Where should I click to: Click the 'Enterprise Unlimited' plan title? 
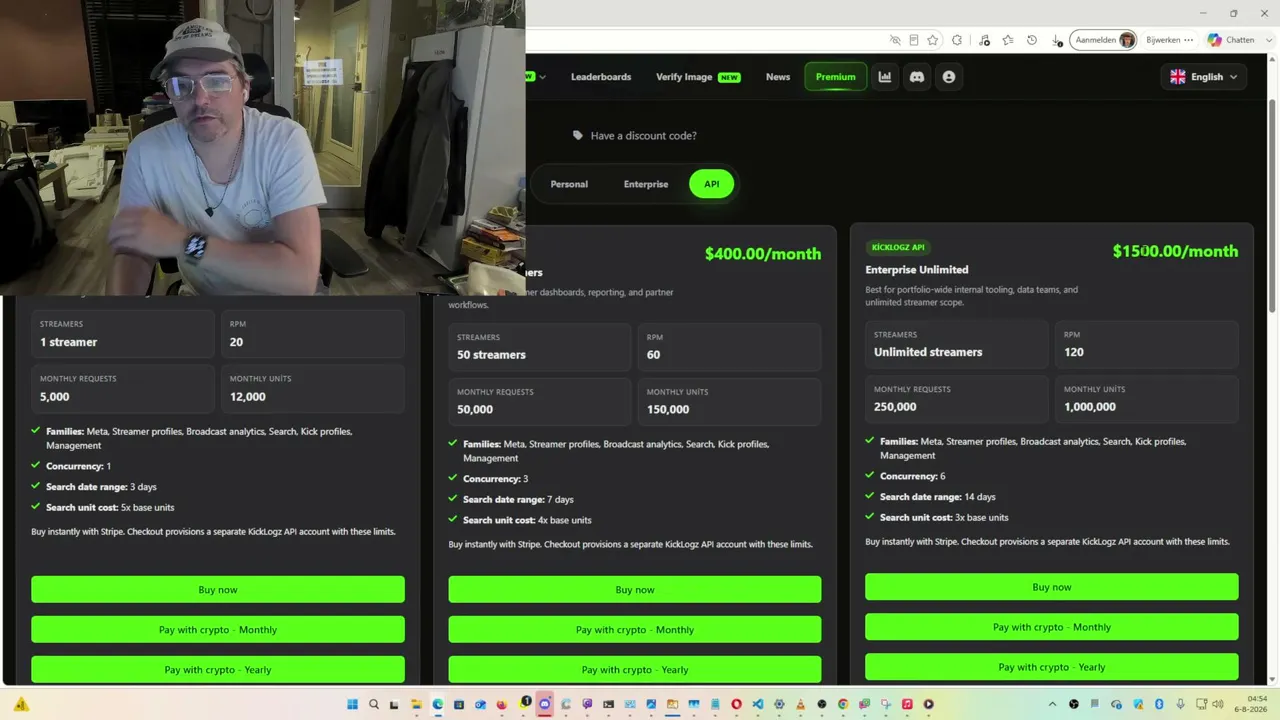[917, 270]
